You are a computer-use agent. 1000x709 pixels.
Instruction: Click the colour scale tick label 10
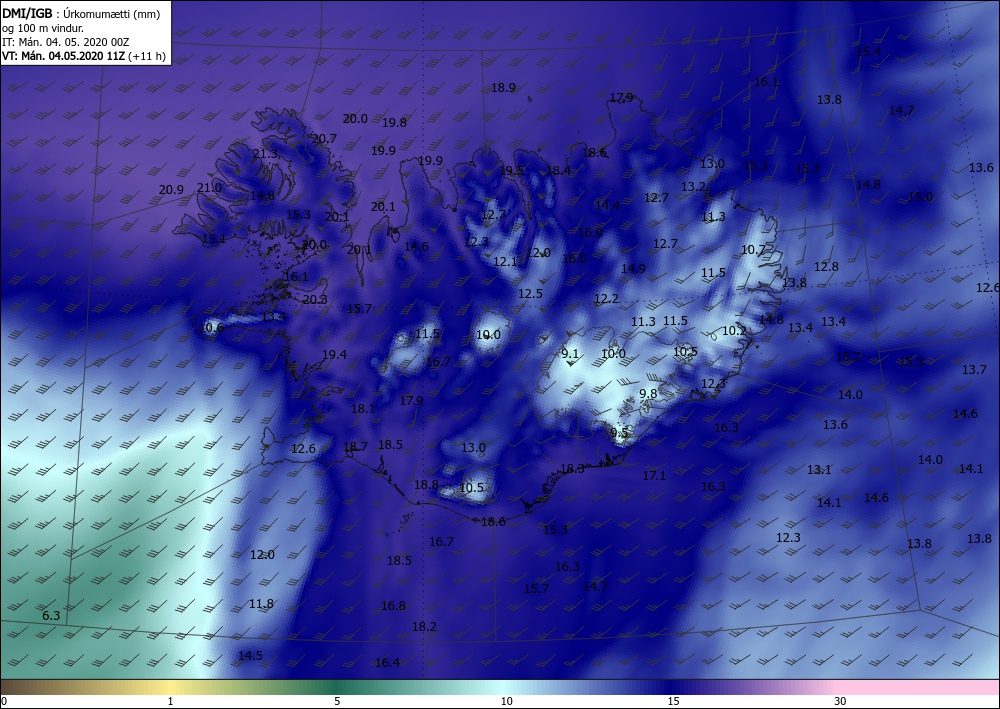click(x=506, y=702)
